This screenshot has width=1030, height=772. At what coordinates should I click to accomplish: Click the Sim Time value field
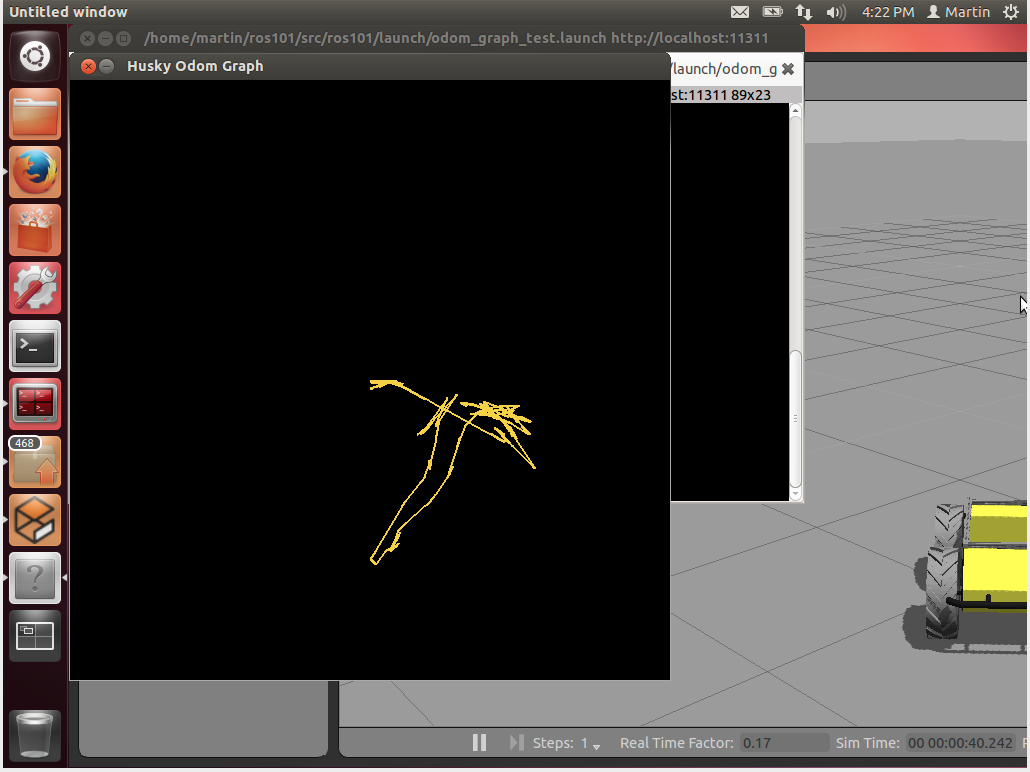960,743
